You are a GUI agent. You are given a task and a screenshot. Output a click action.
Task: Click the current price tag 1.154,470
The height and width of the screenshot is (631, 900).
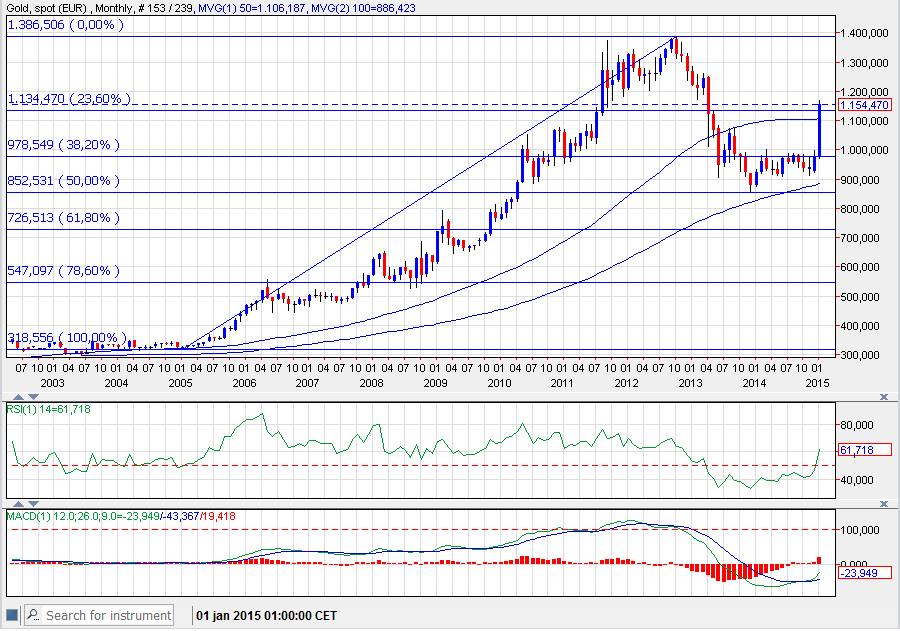(864, 105)
